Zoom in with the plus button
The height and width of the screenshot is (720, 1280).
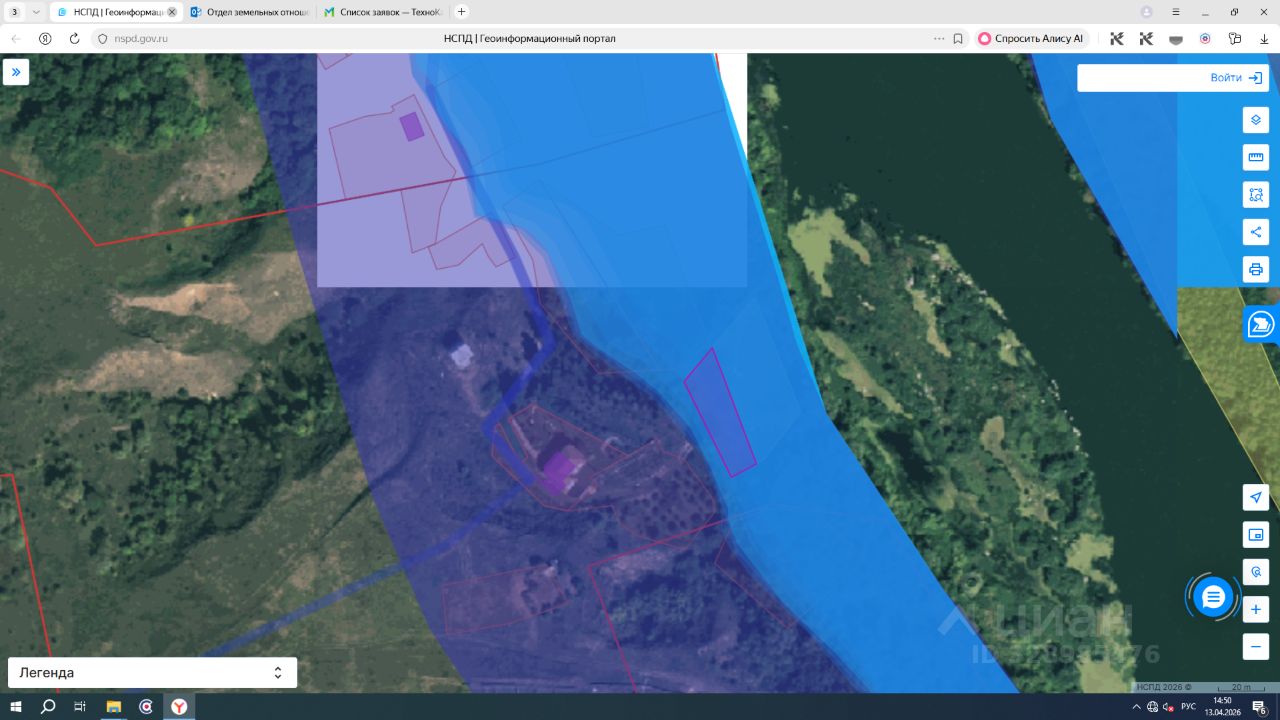tap(1256, 609)
